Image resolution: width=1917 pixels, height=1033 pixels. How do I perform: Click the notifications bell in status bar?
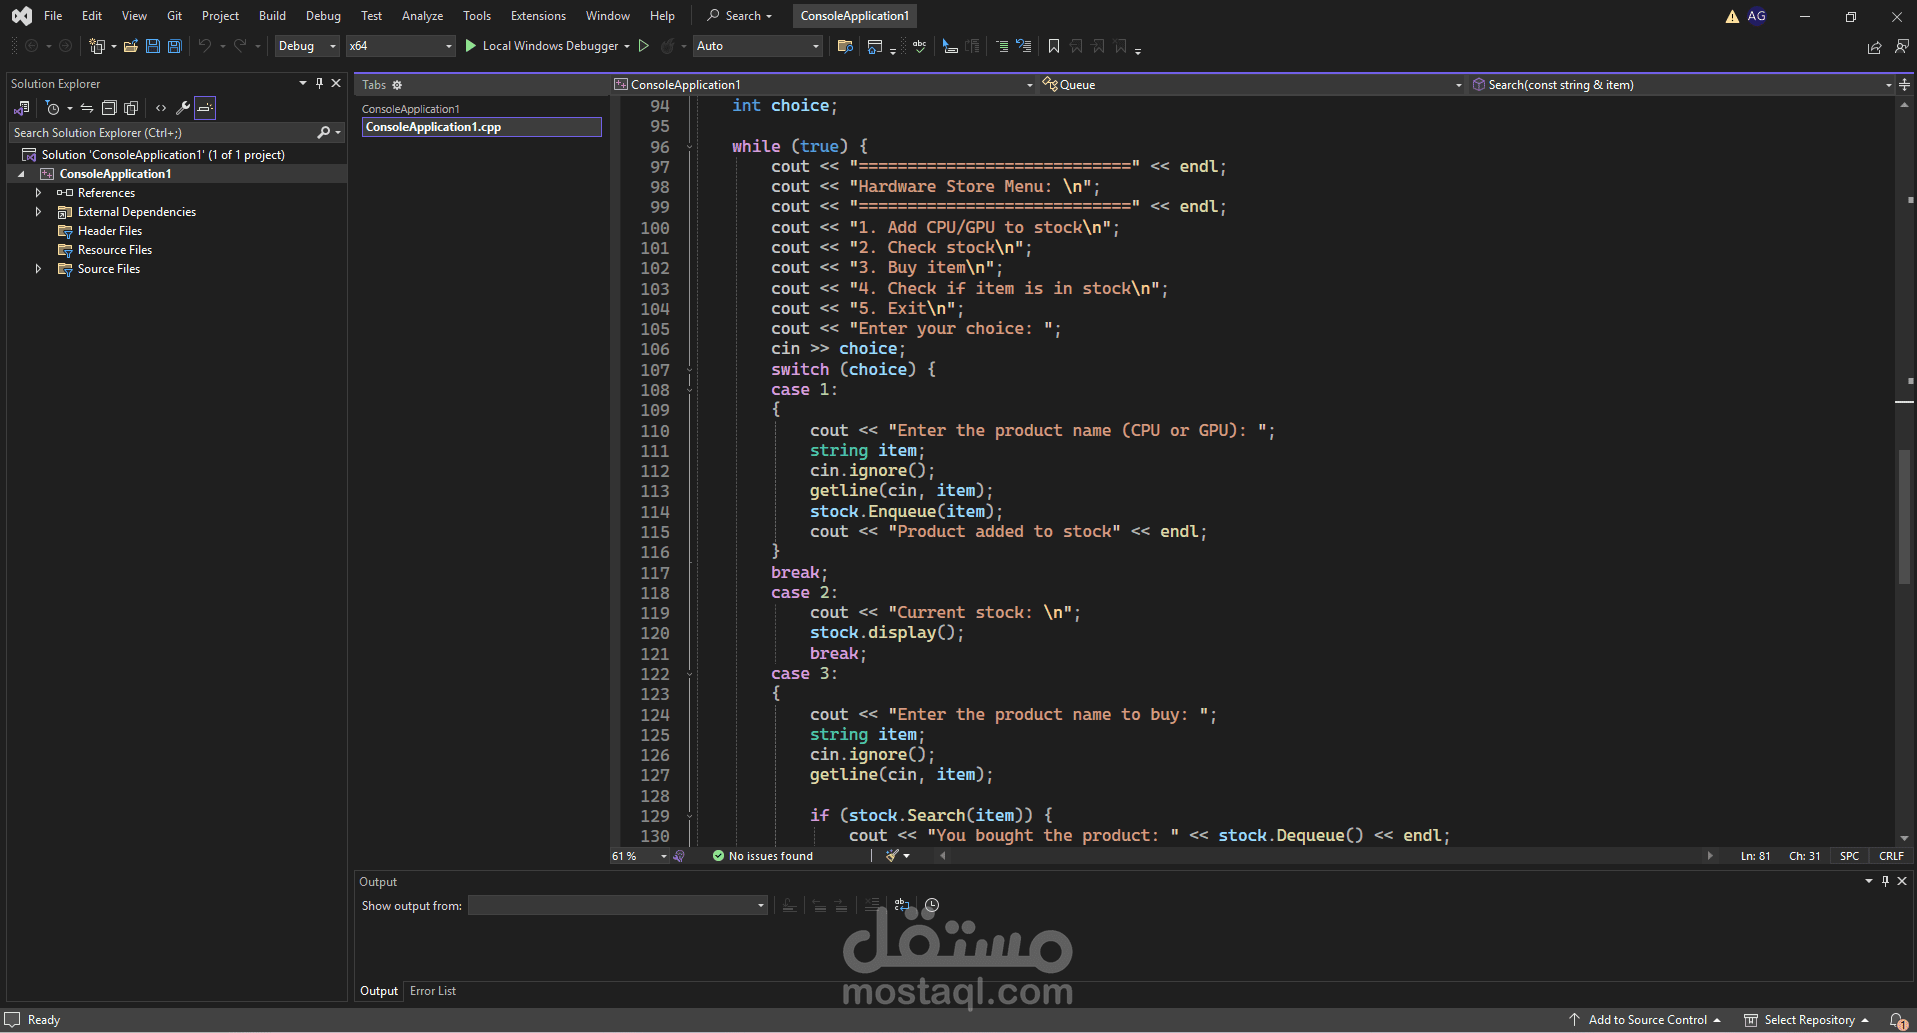(1898, 1020)
